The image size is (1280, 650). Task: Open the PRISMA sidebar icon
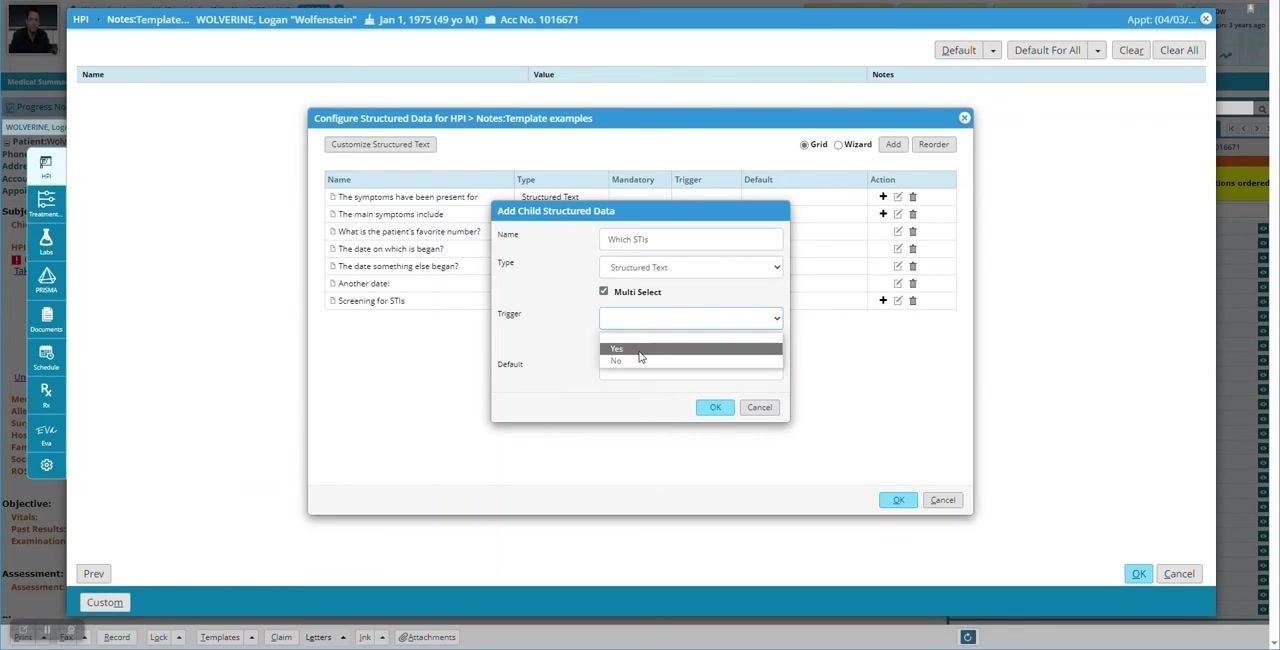(x=46, y=280)
